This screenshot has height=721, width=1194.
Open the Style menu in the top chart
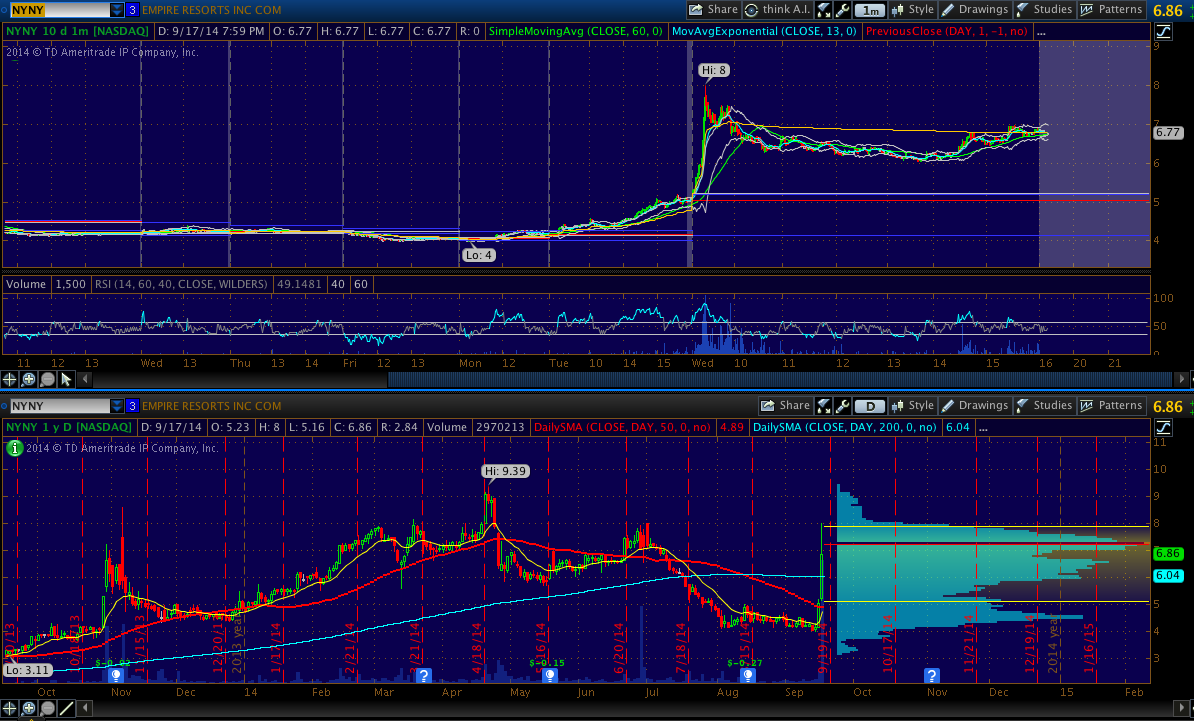(912, 10)
